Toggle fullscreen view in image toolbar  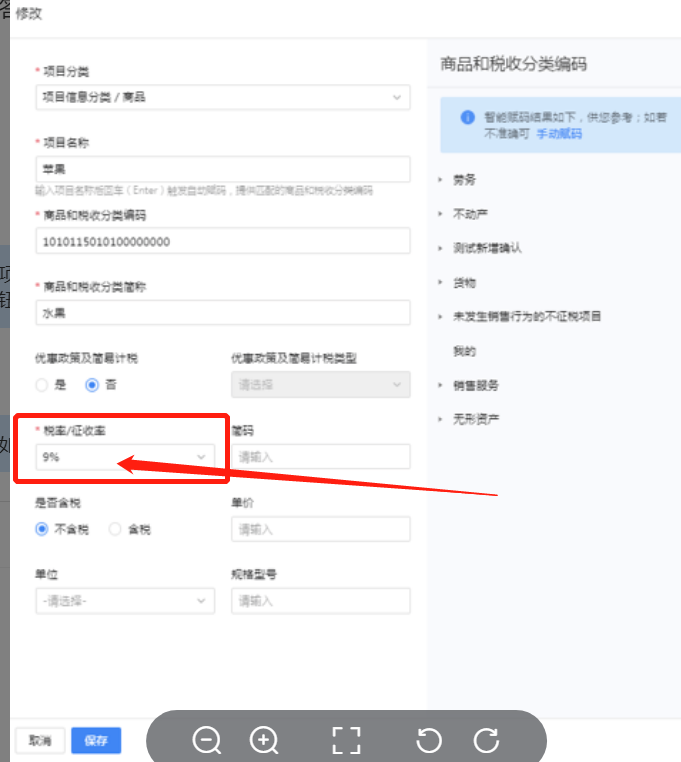point(346,740)
